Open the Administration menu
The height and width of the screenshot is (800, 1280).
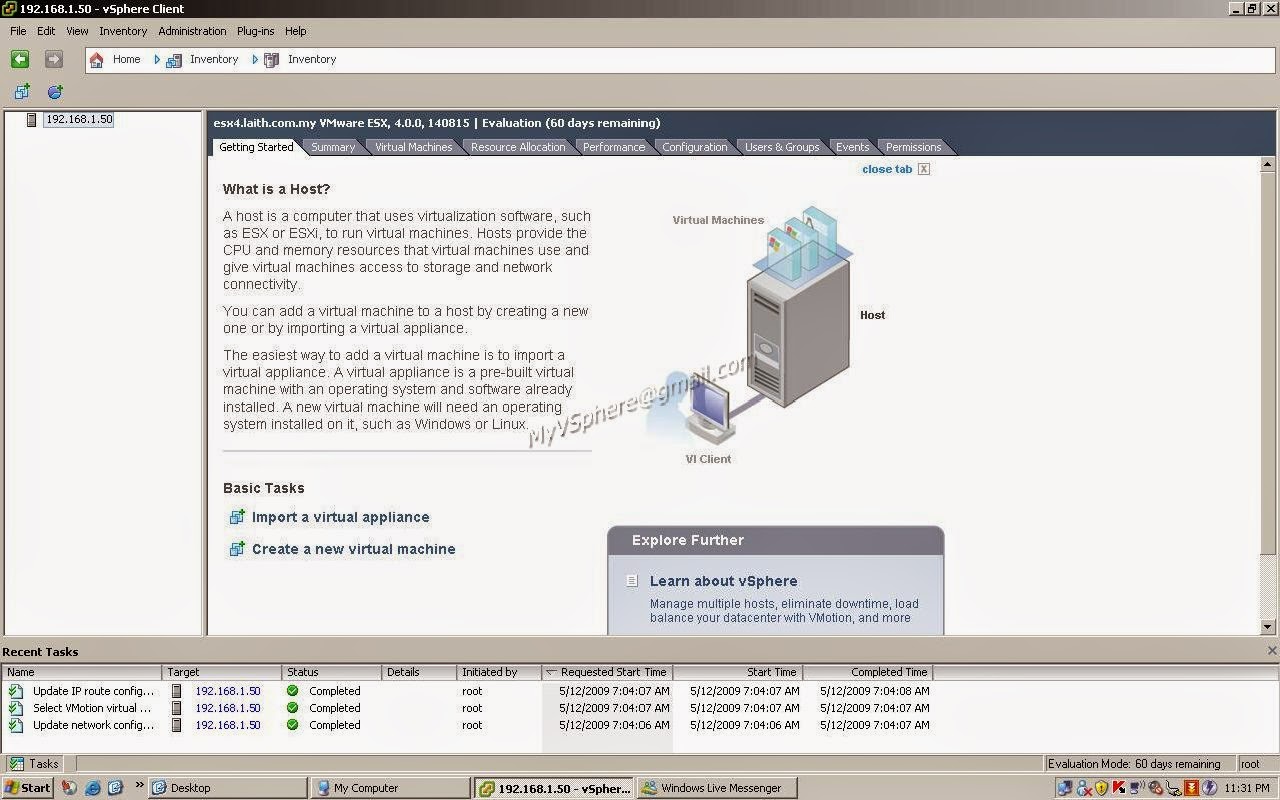pyautogui.click(x=192, y=31)
